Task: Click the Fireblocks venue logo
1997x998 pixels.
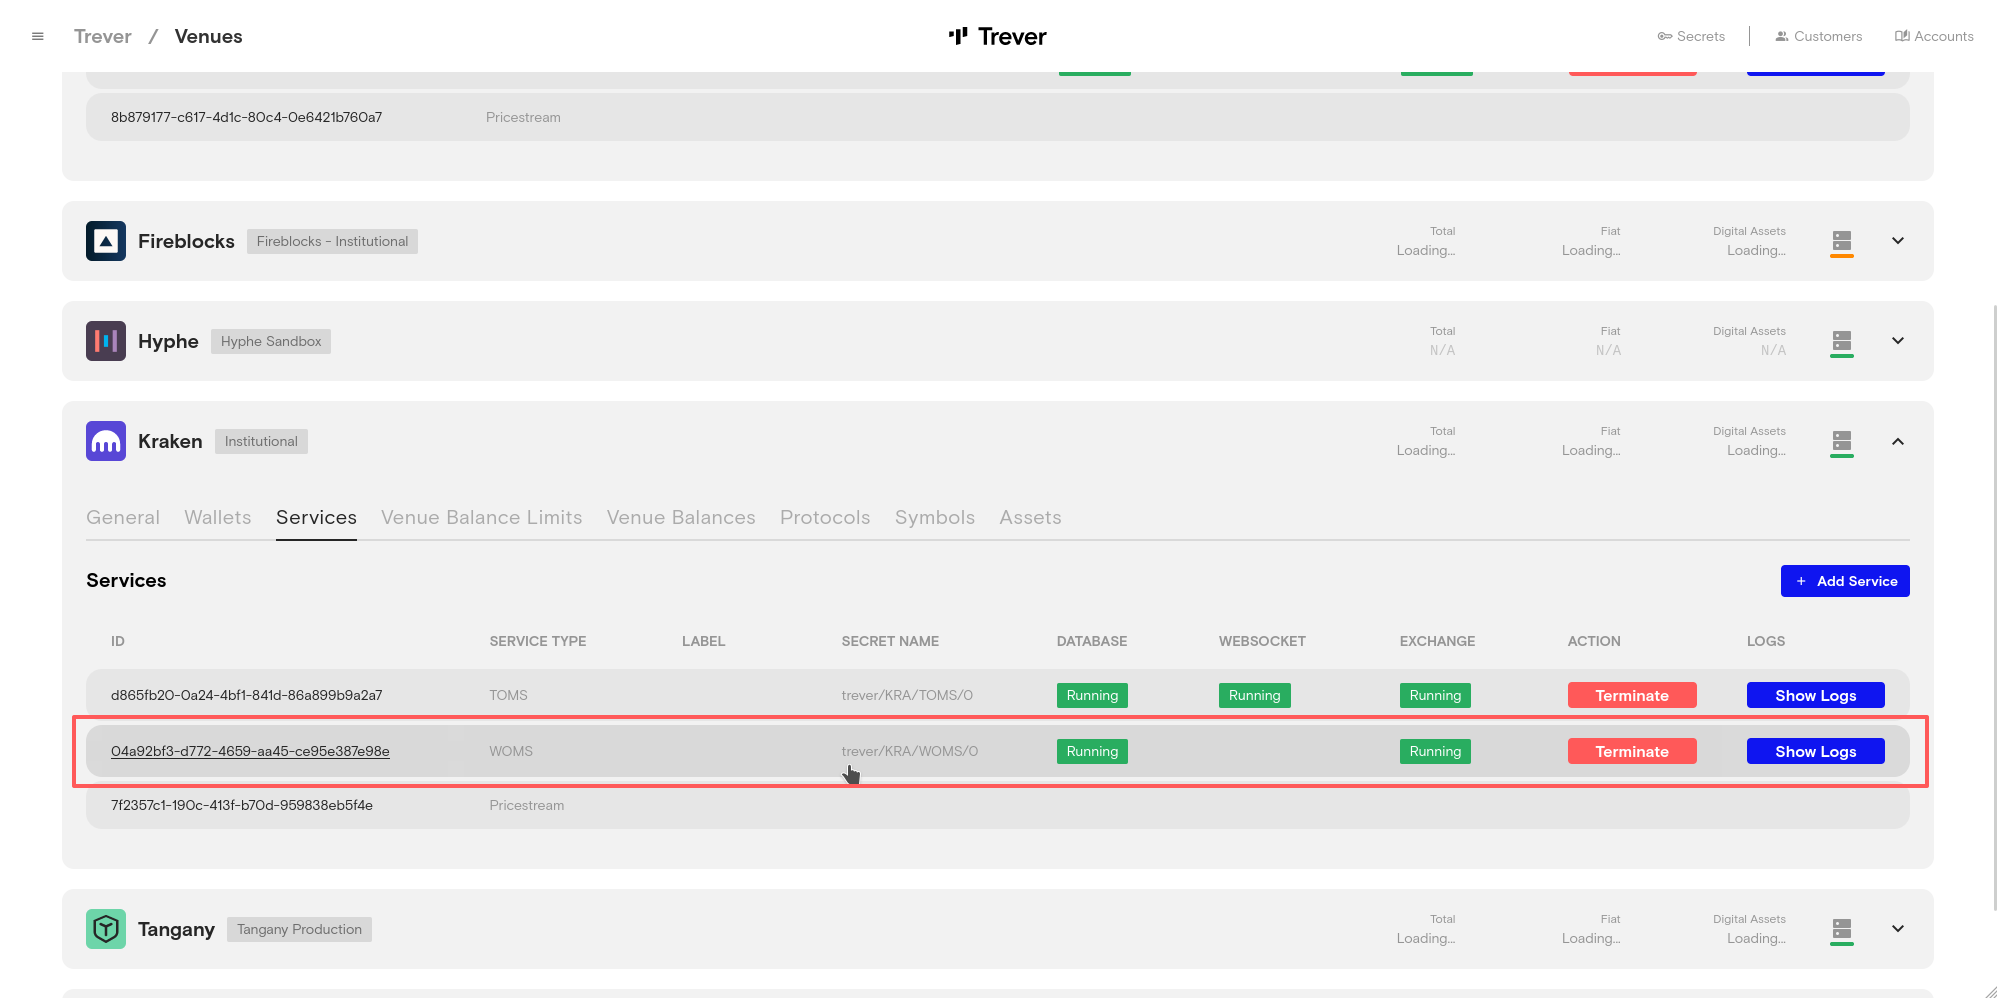Action: click(106, 241)
